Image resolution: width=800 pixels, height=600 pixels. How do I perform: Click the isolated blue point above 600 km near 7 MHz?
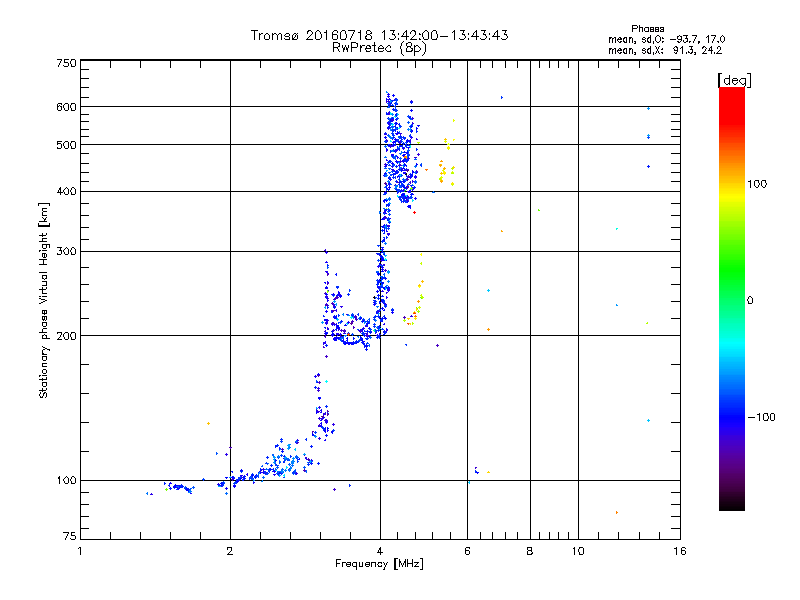point(502,97)
